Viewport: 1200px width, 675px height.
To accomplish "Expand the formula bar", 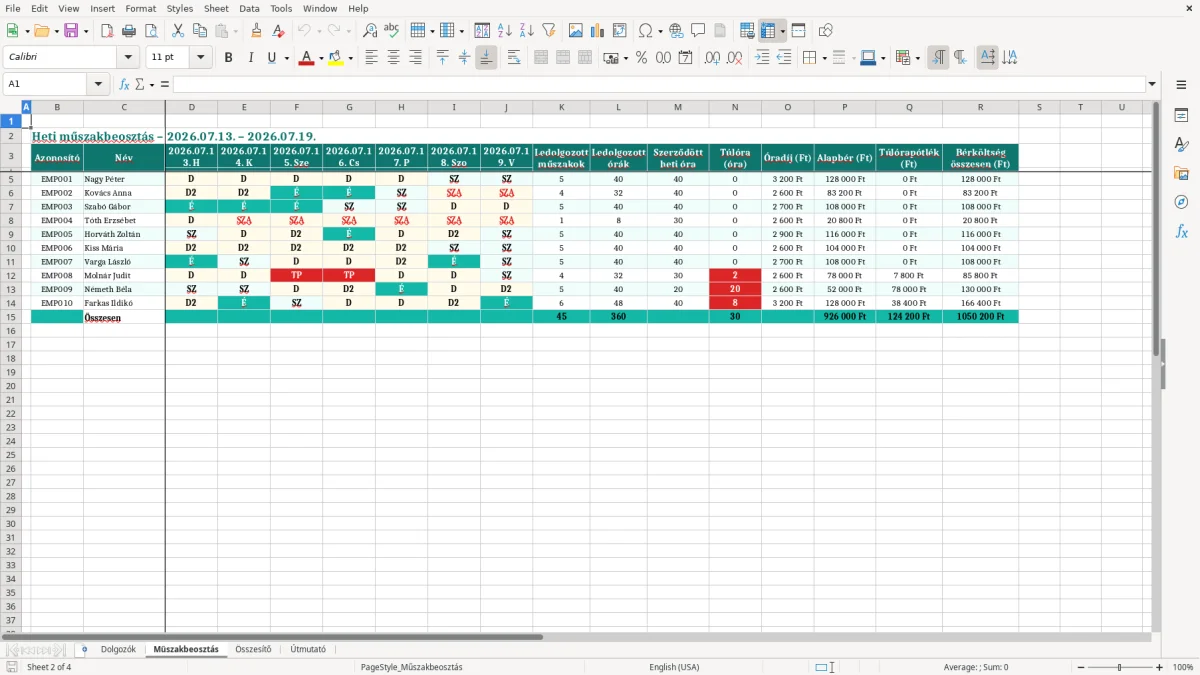I will (x=1152, y=84).
